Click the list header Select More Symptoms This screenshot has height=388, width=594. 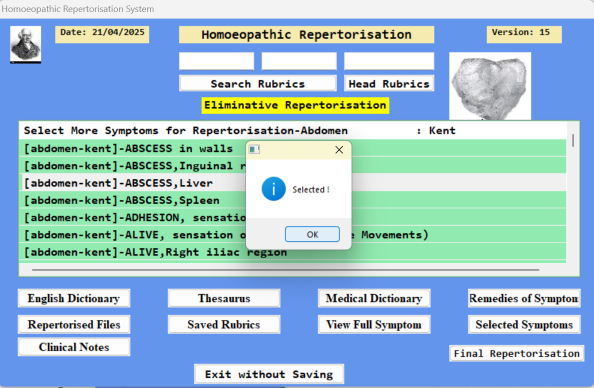click(292, 131)
